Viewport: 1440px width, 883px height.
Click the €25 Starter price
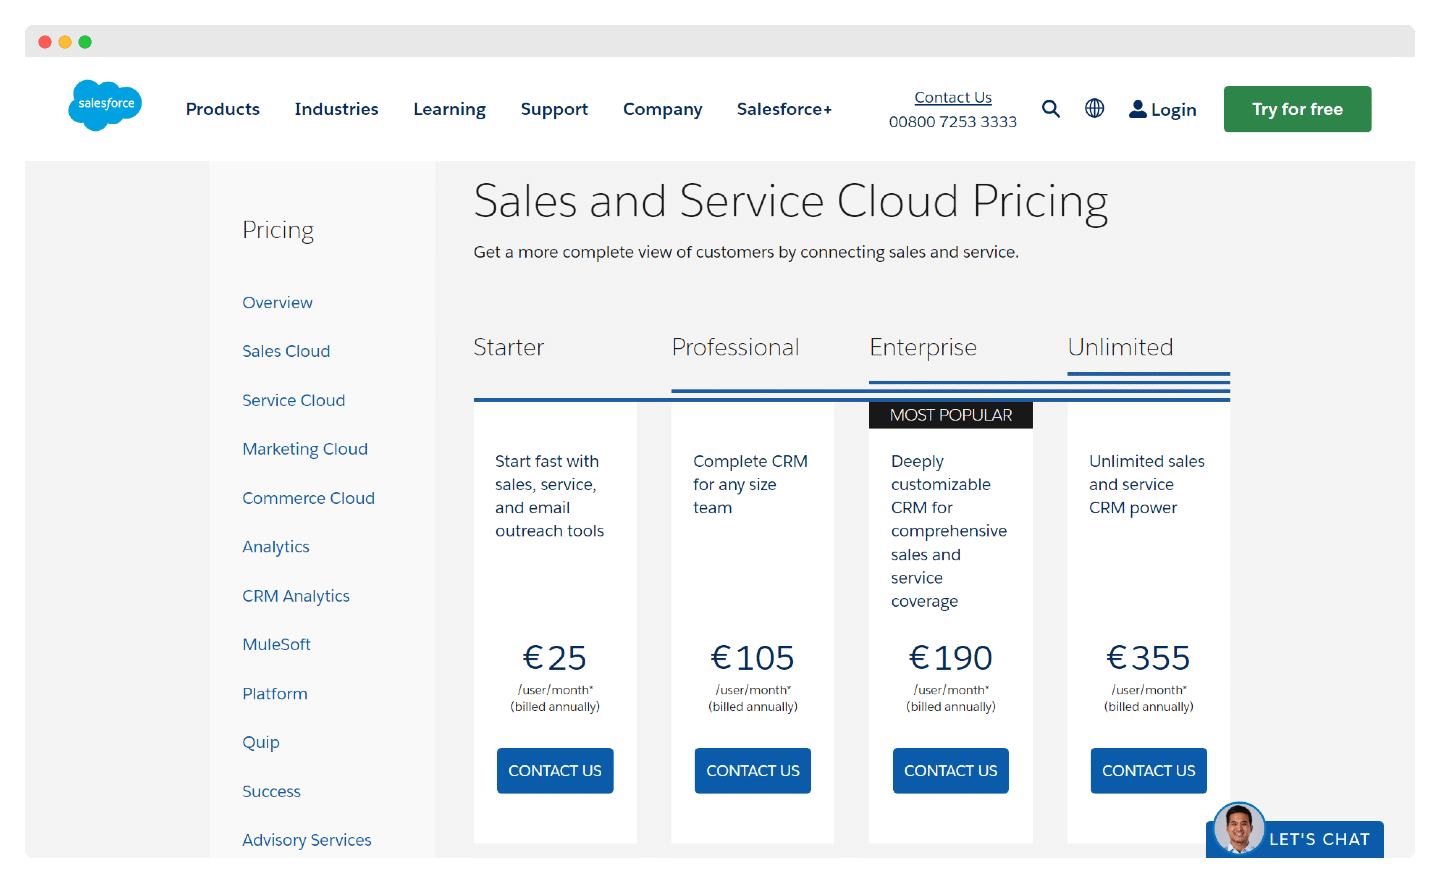(555, 658)
